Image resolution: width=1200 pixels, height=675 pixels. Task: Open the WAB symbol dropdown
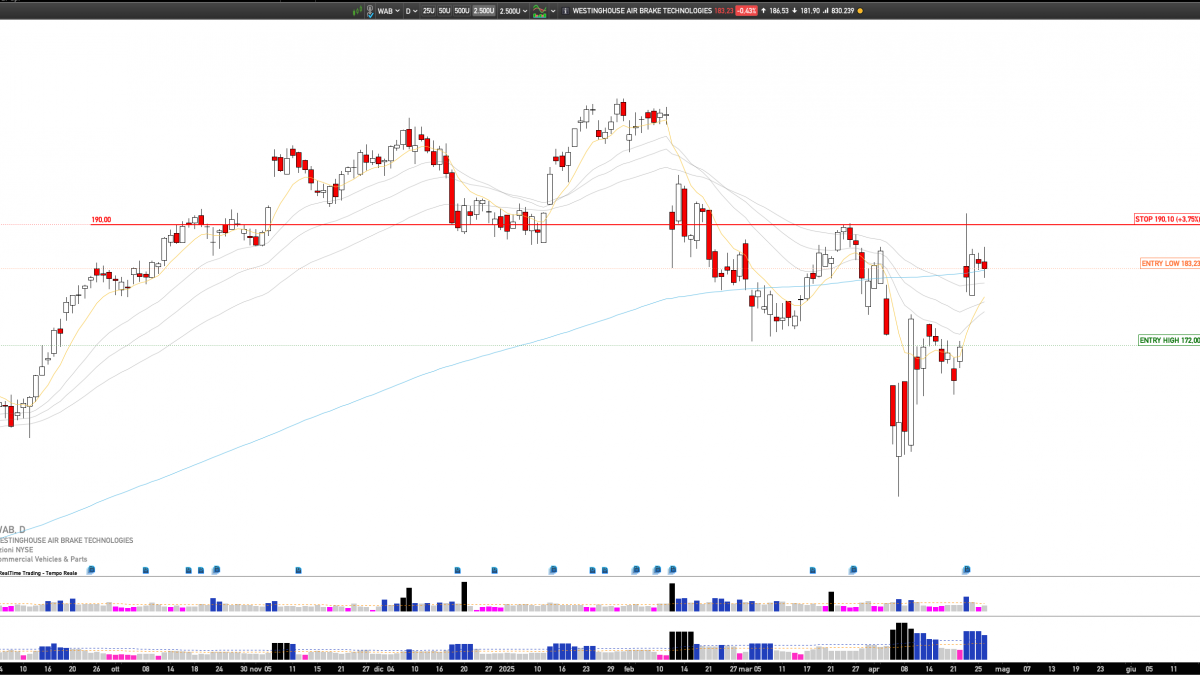point(388,10)
